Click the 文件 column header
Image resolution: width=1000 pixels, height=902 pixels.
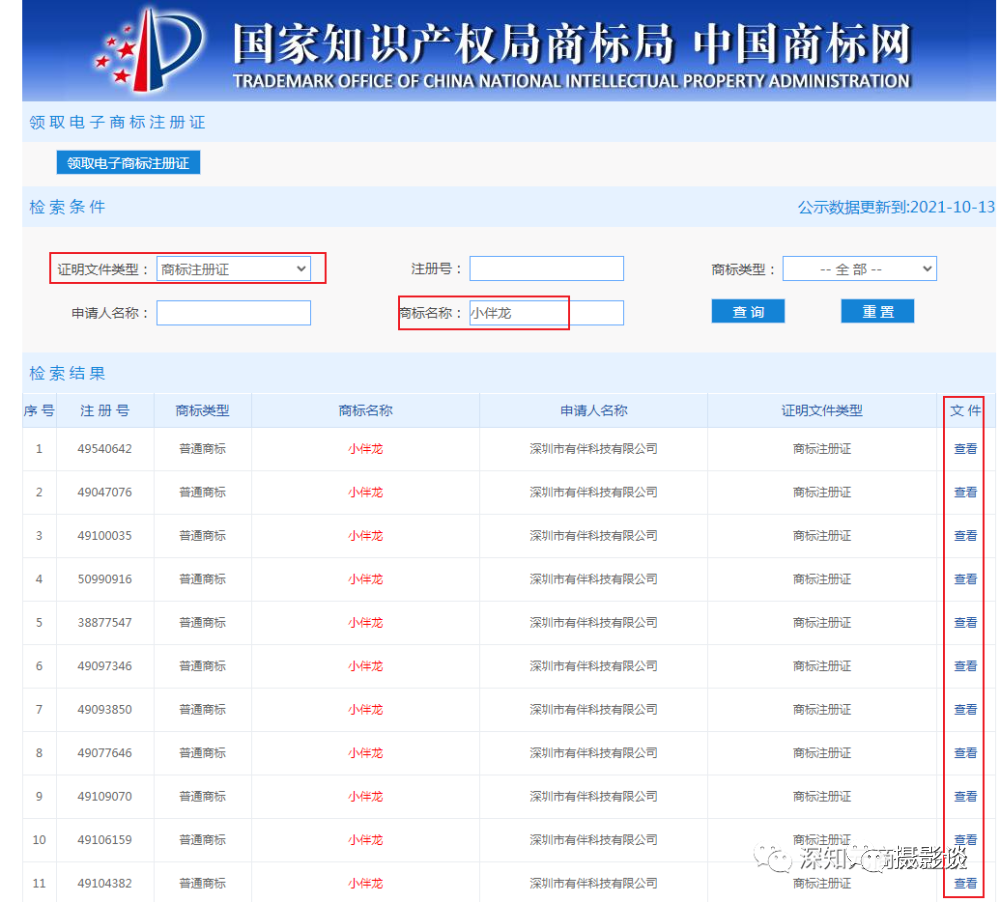click(x=965, y=410)
